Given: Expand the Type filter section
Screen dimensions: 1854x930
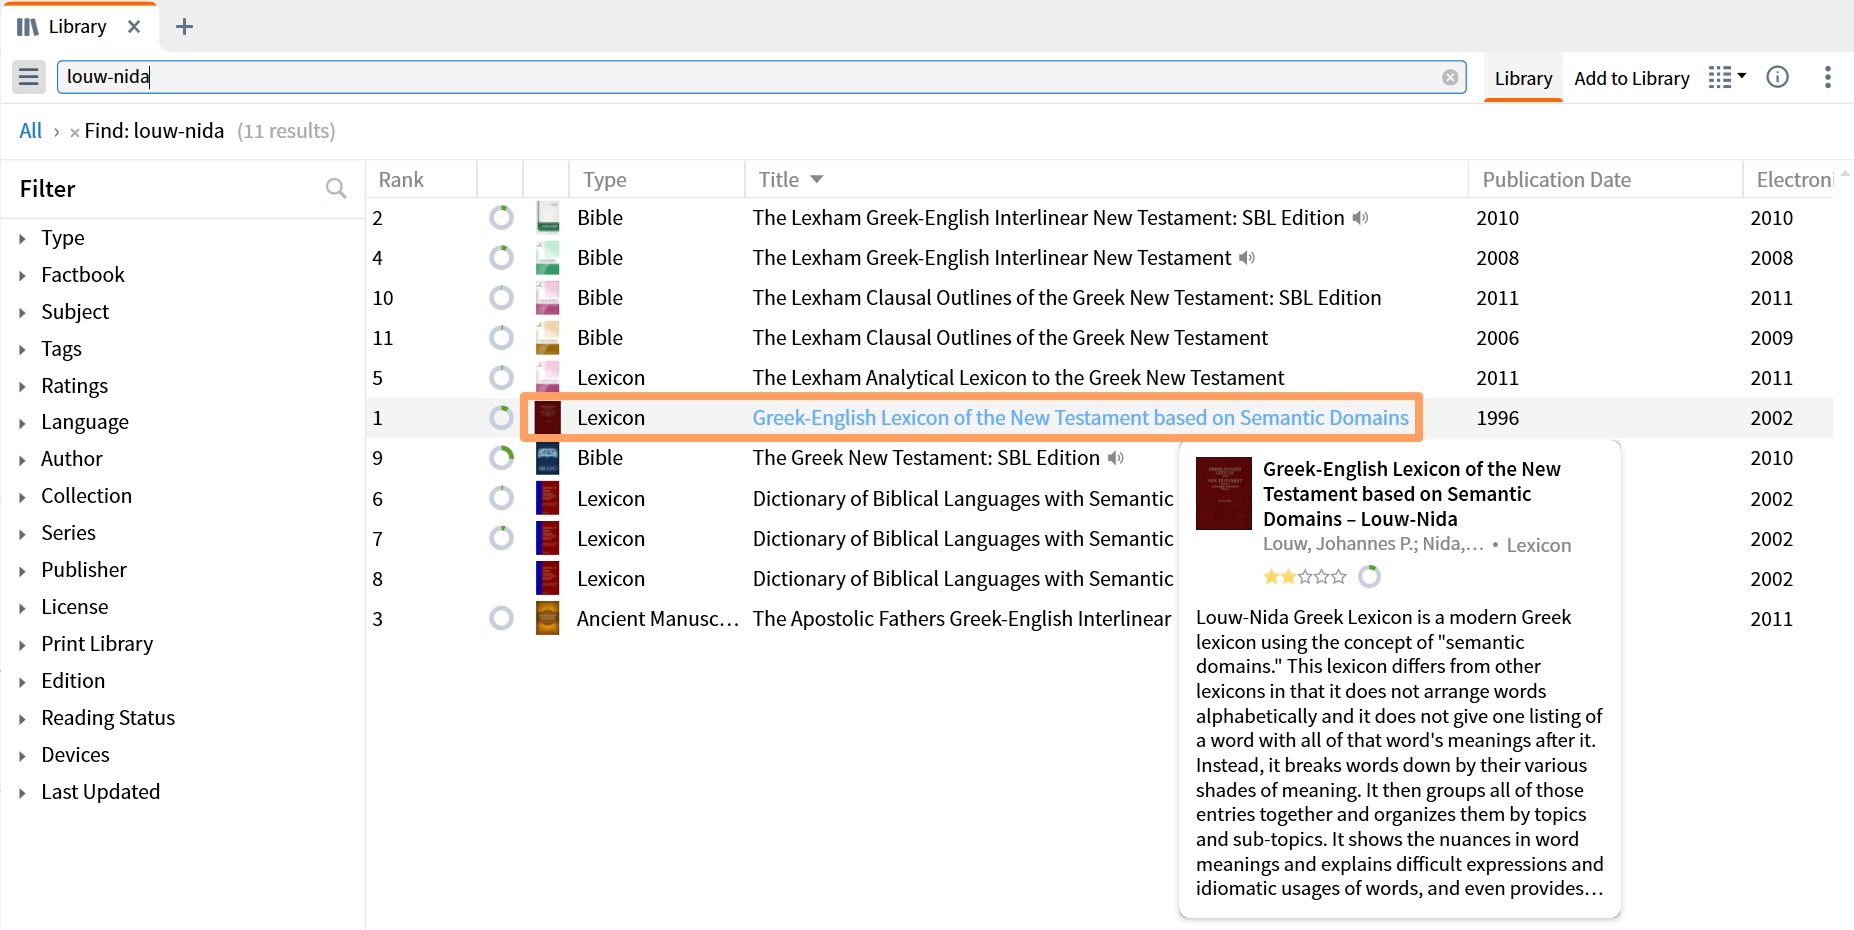Looking at the screenshot, I should click(62, 238).
